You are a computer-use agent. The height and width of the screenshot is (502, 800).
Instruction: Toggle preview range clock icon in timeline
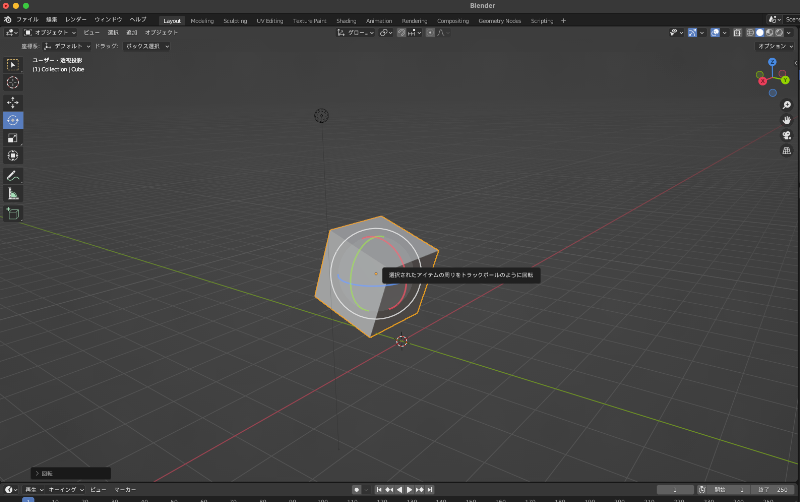(x=702, y=490)
